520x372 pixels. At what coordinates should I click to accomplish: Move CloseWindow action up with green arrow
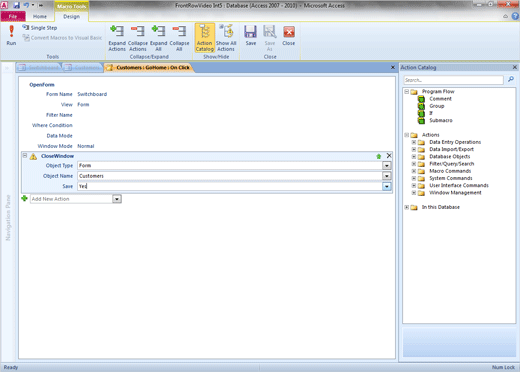pos(379,156)
